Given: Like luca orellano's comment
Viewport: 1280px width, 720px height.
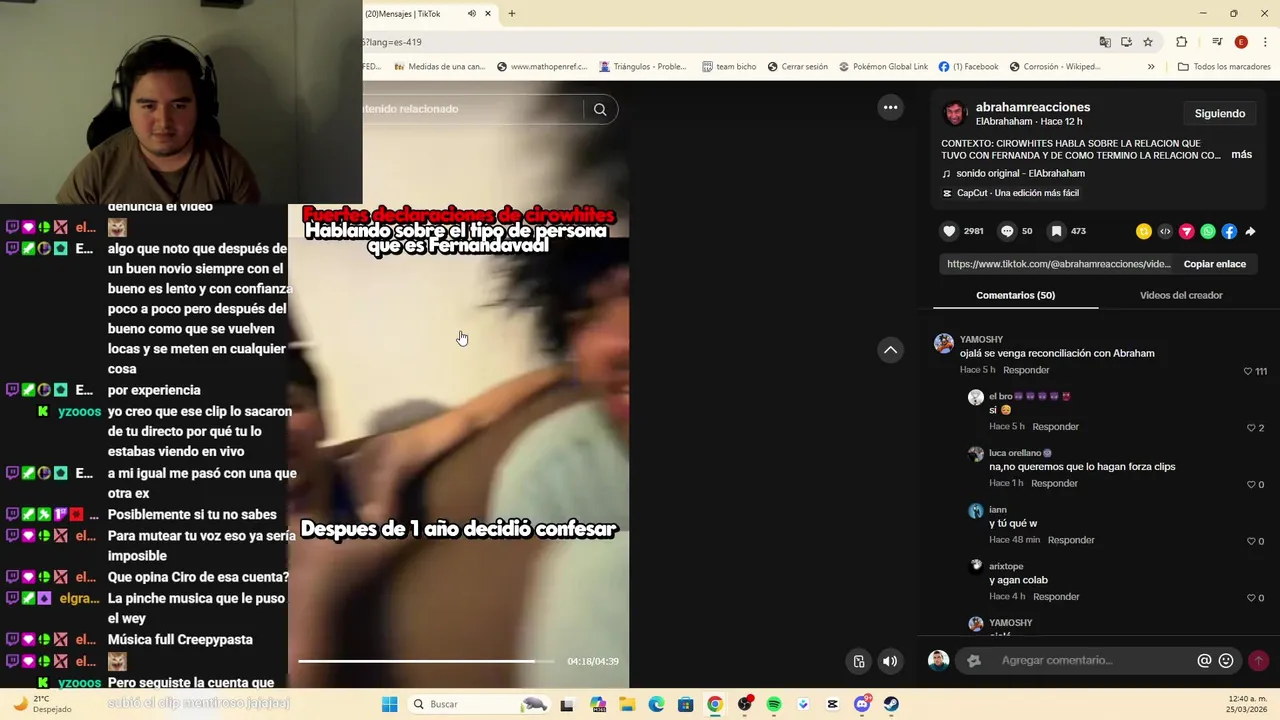Looking at the screenshot, I should [x=1250, y=485].
